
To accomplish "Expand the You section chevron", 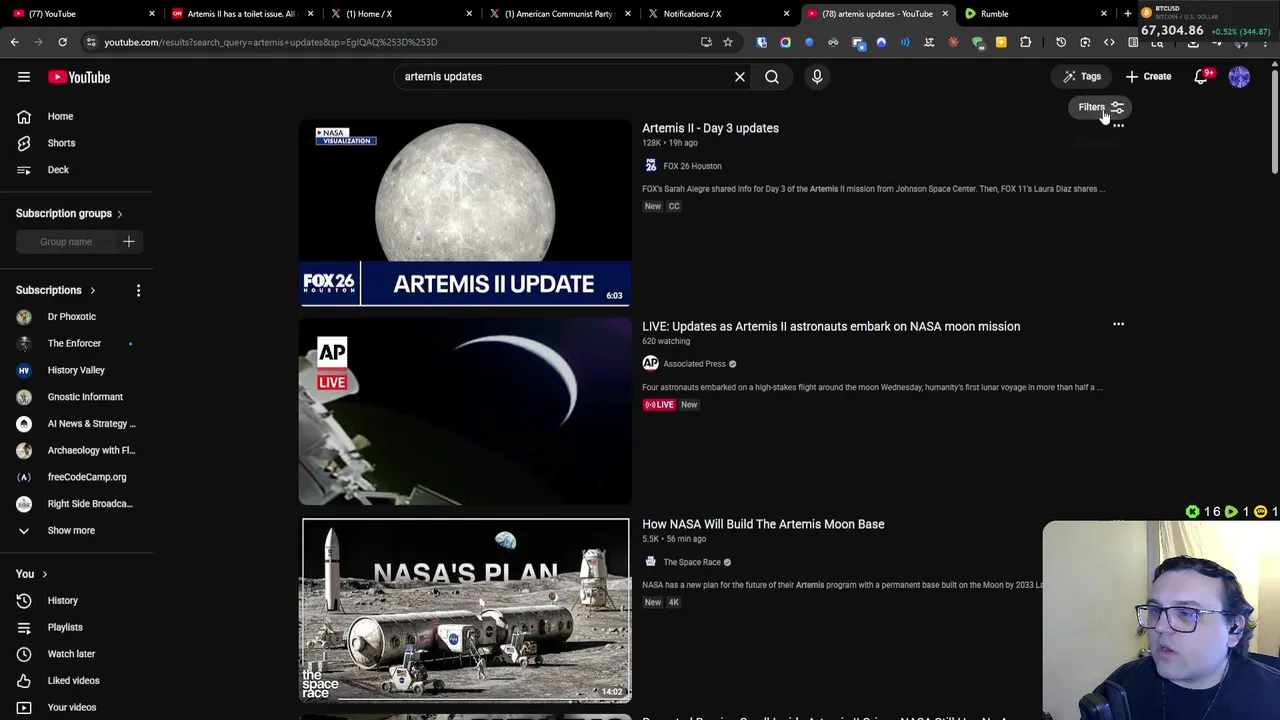I will tap(44, 574).
